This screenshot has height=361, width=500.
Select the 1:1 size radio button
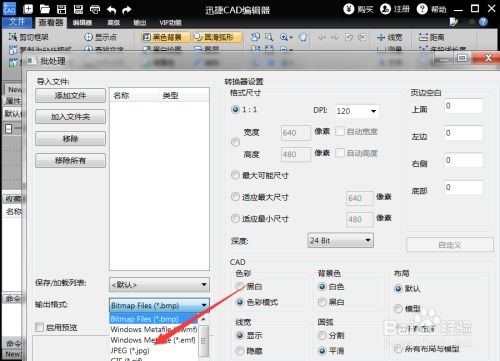(235, 109)
